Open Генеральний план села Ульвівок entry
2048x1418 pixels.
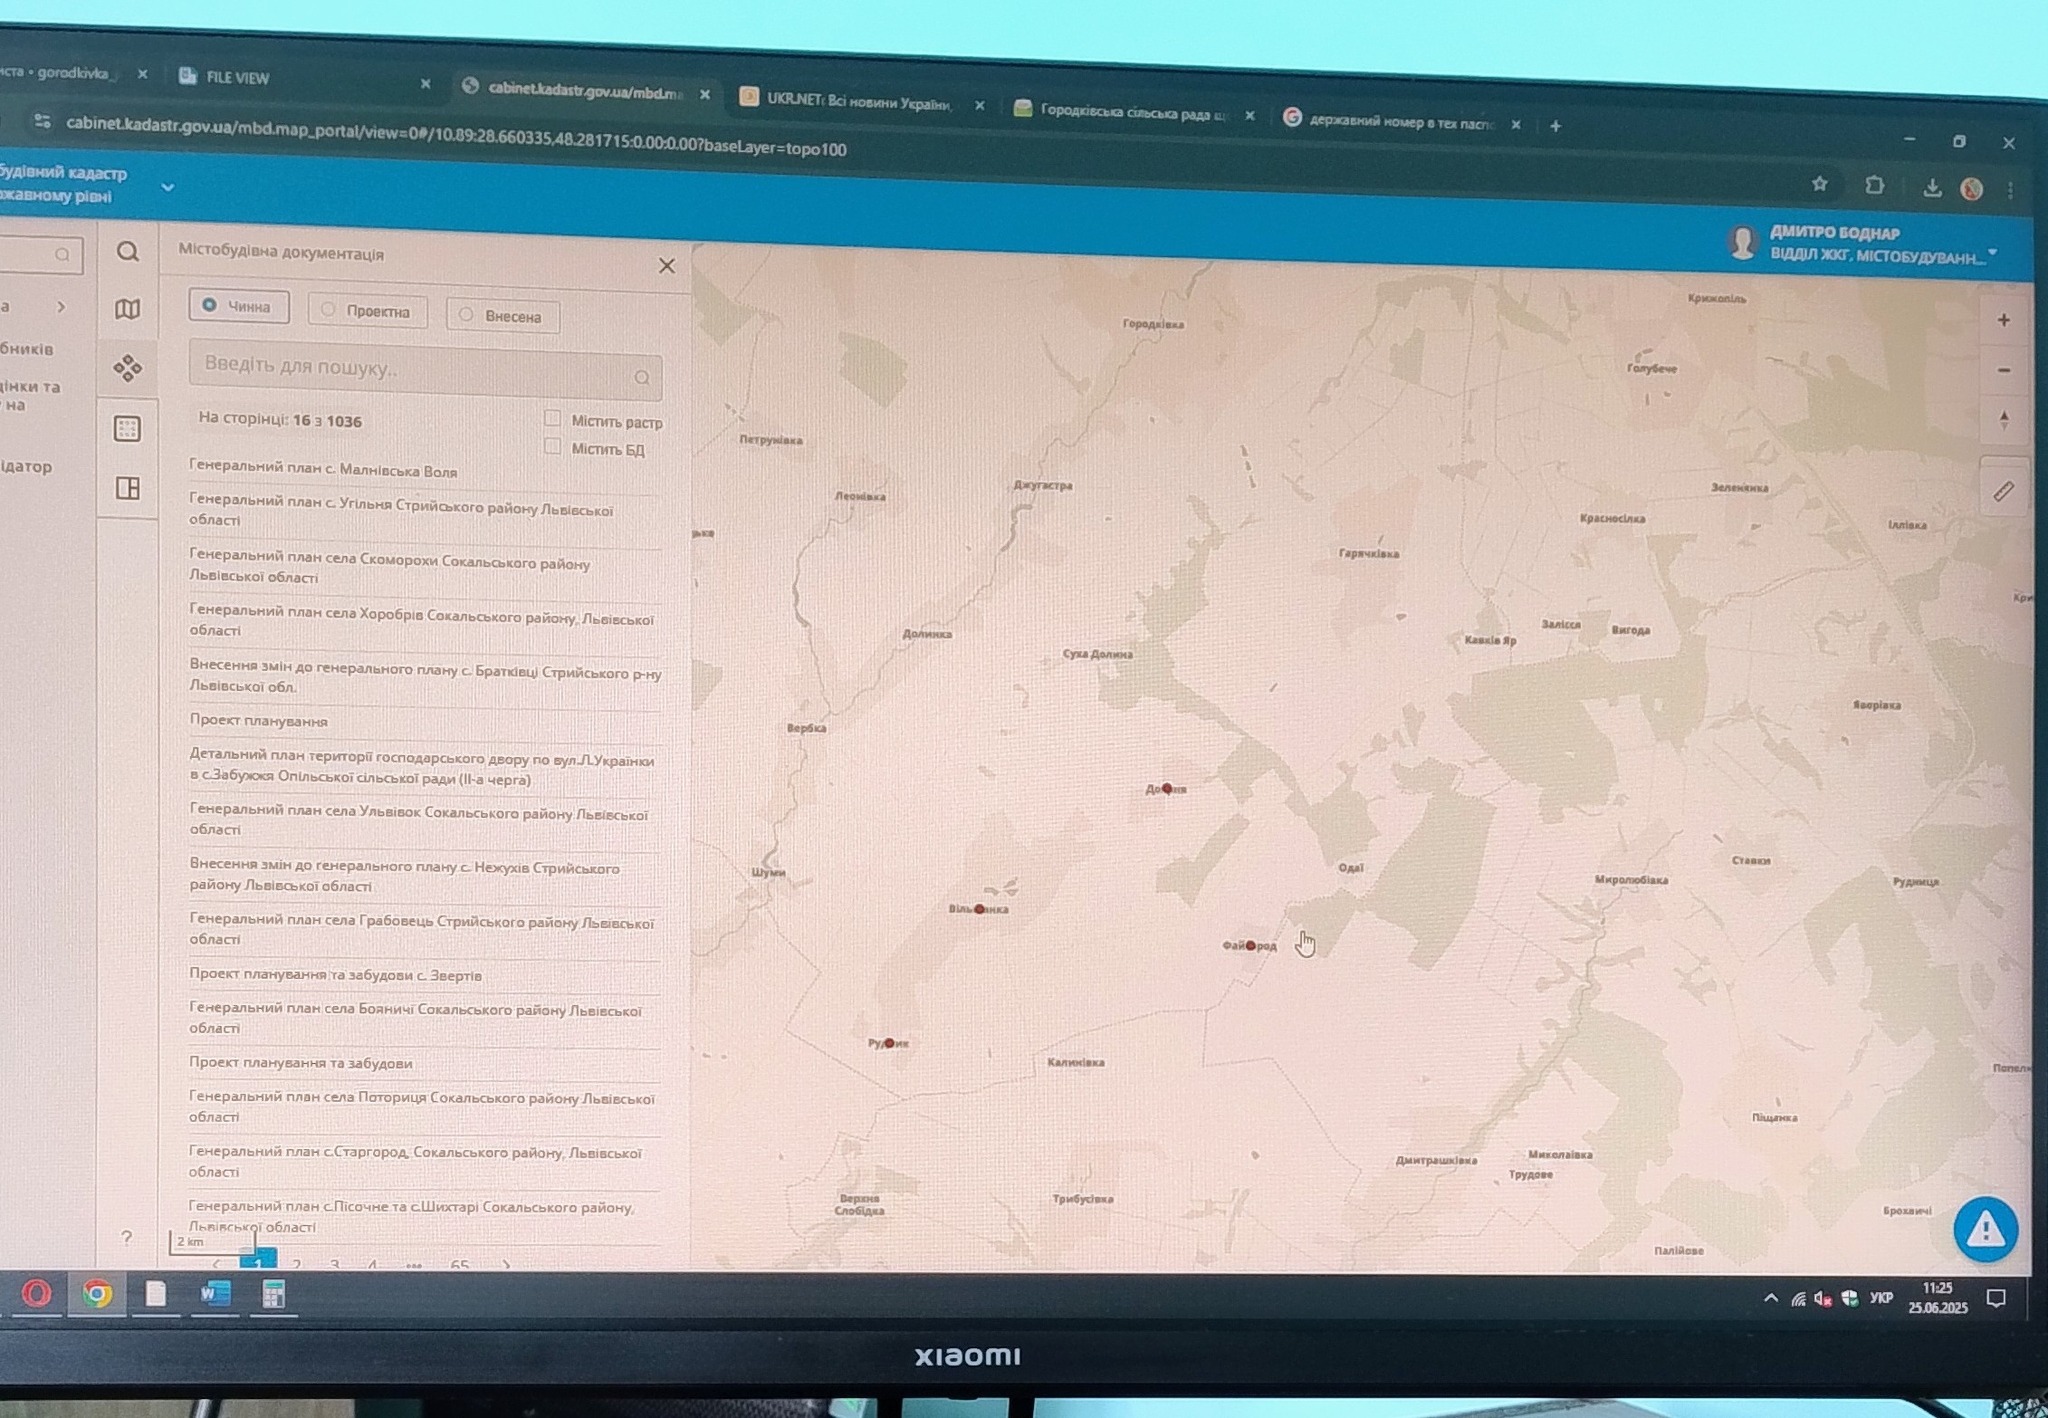click(x=418, y=821)
